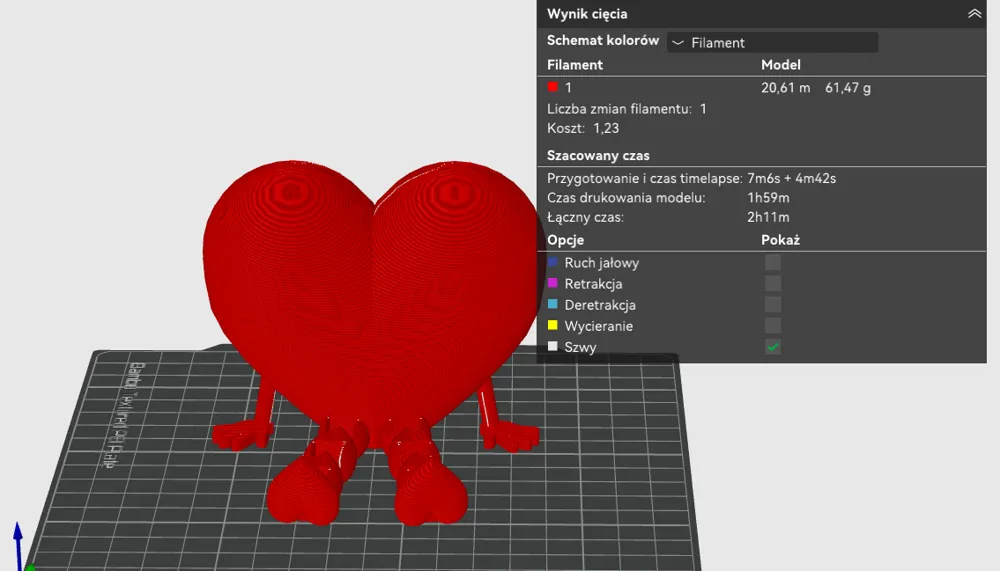Screen dimensions: 1000x571
Task: Click the 'Wynik cięcia' panel title
Action: [587, 14]
